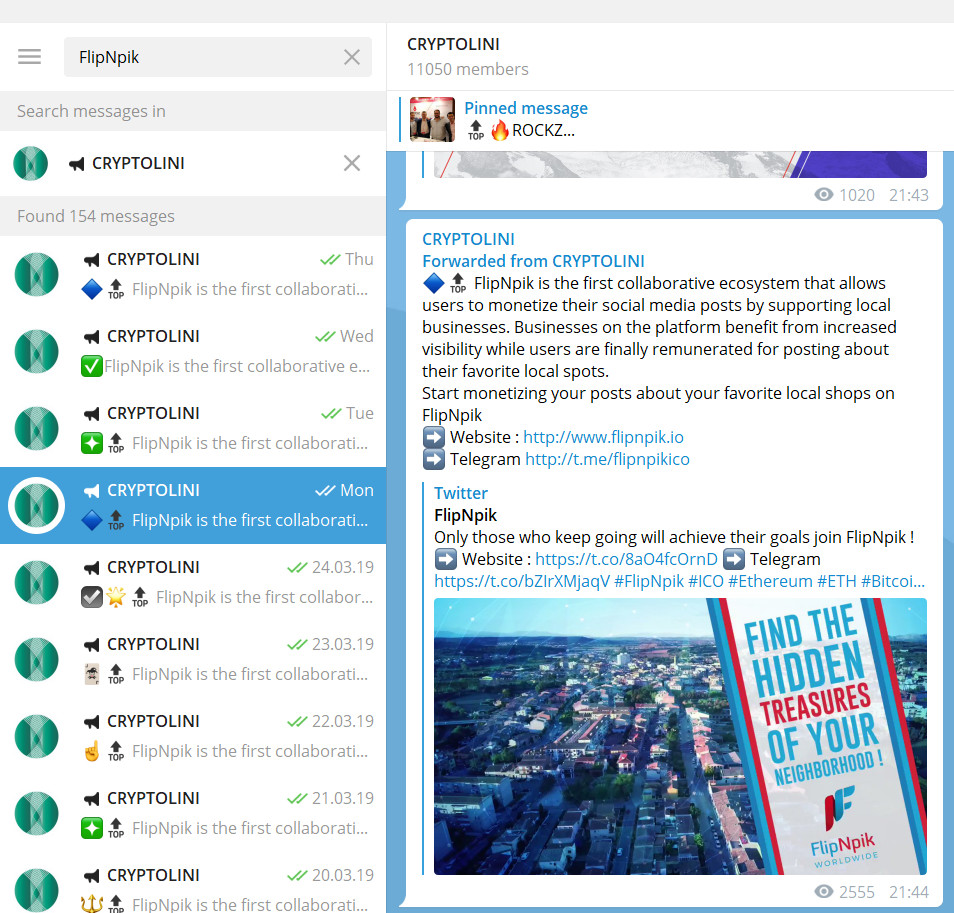This screenshot has height=913, width=954.
Task: Click the 2555 views counter
Action: (x=844, y=892)
